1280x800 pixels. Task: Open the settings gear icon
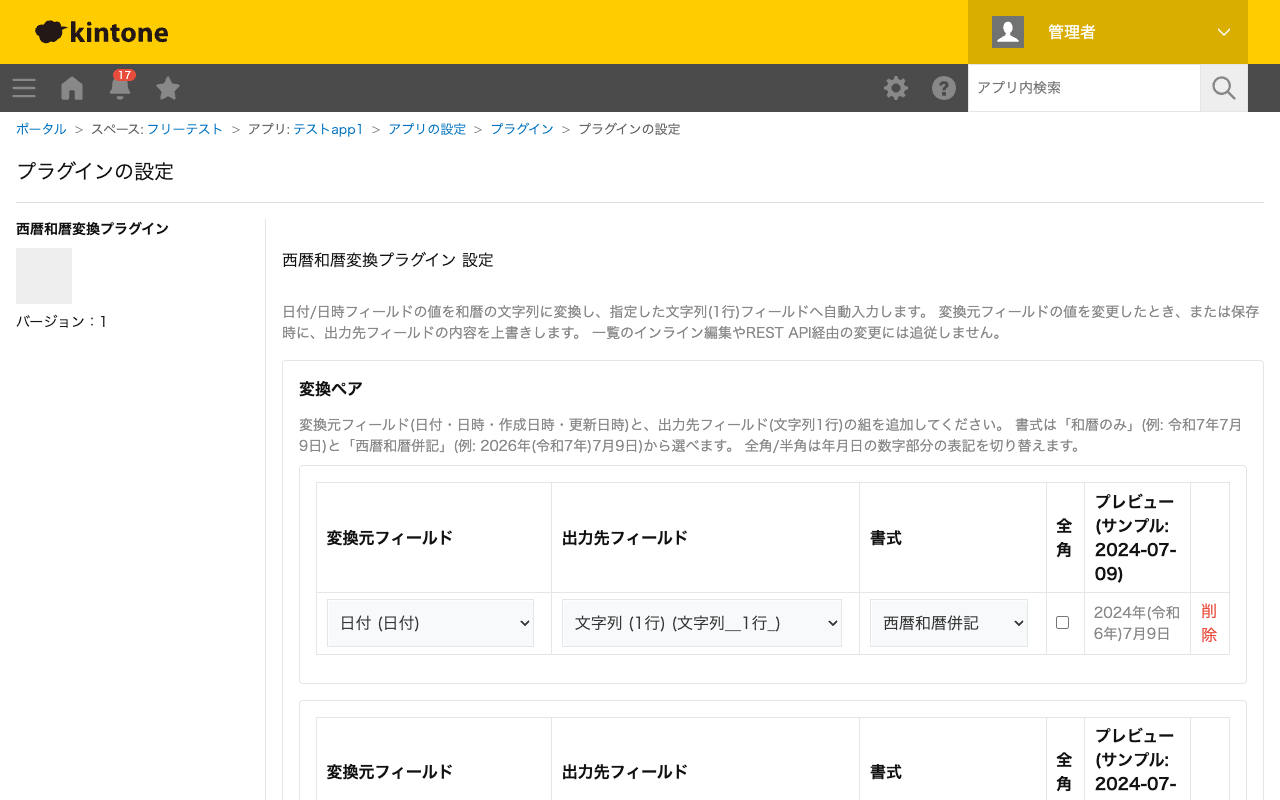[x=896, y=88]
